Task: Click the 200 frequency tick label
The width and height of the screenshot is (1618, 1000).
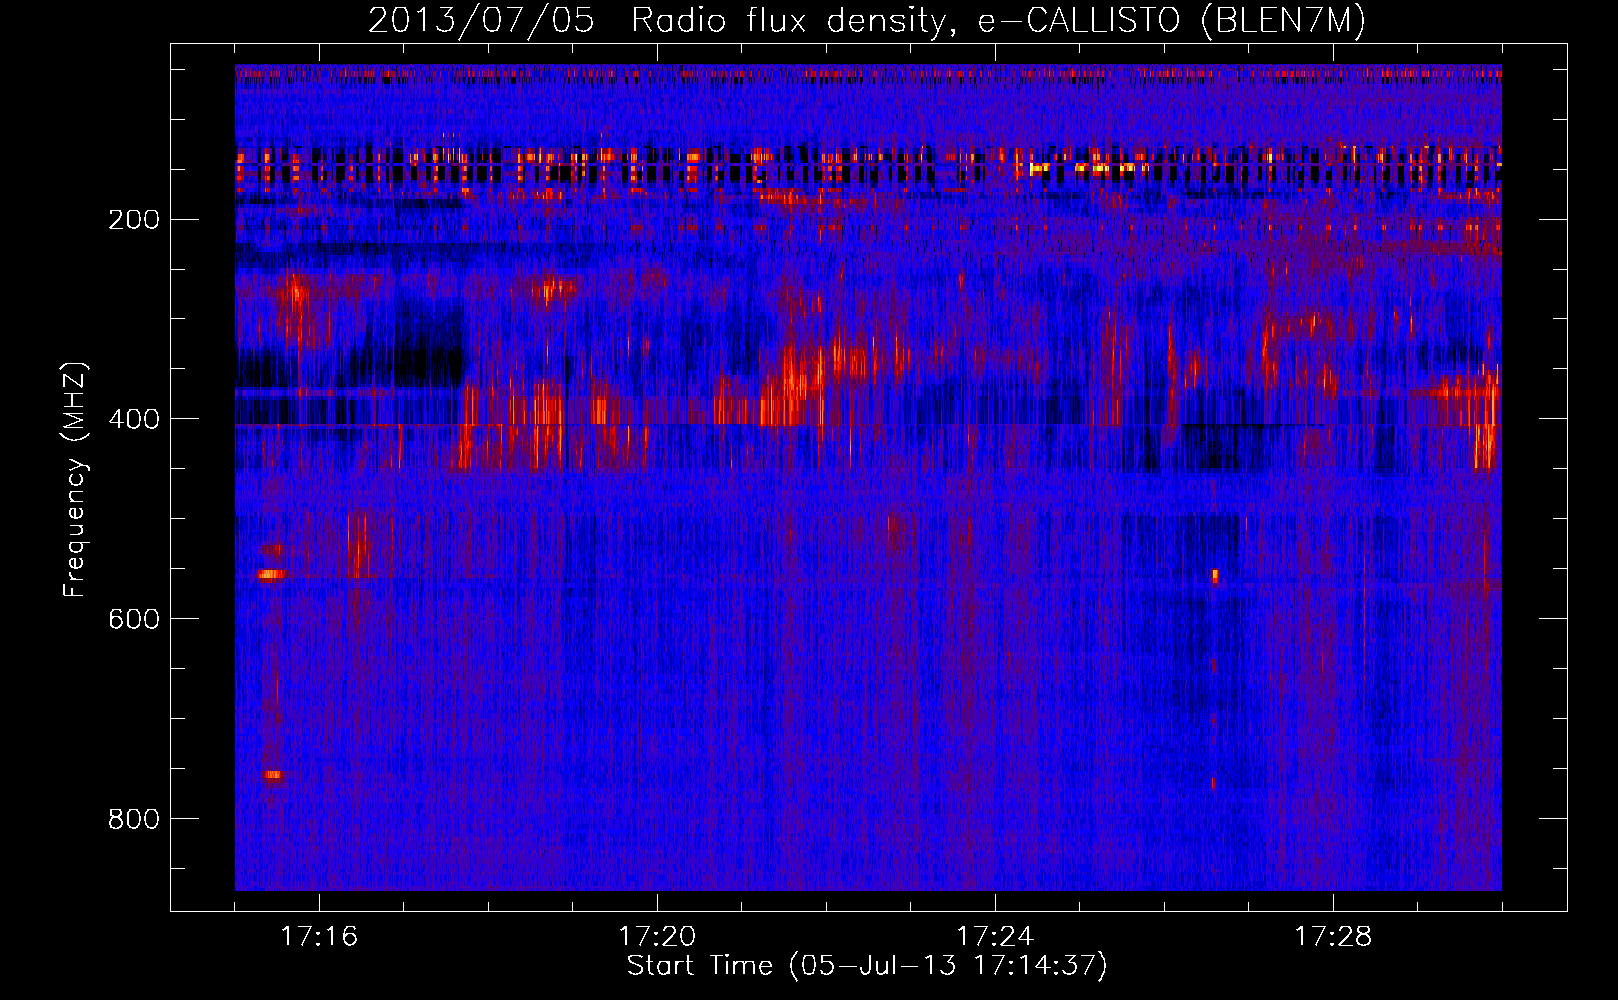Action: (x=133, y=219)
